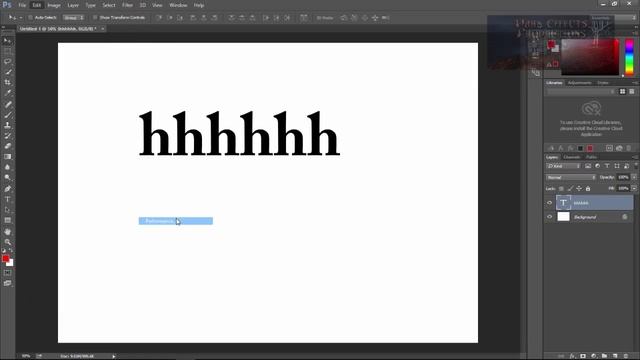Toggle lock image pixels brush icon

(x=570, y=189)
